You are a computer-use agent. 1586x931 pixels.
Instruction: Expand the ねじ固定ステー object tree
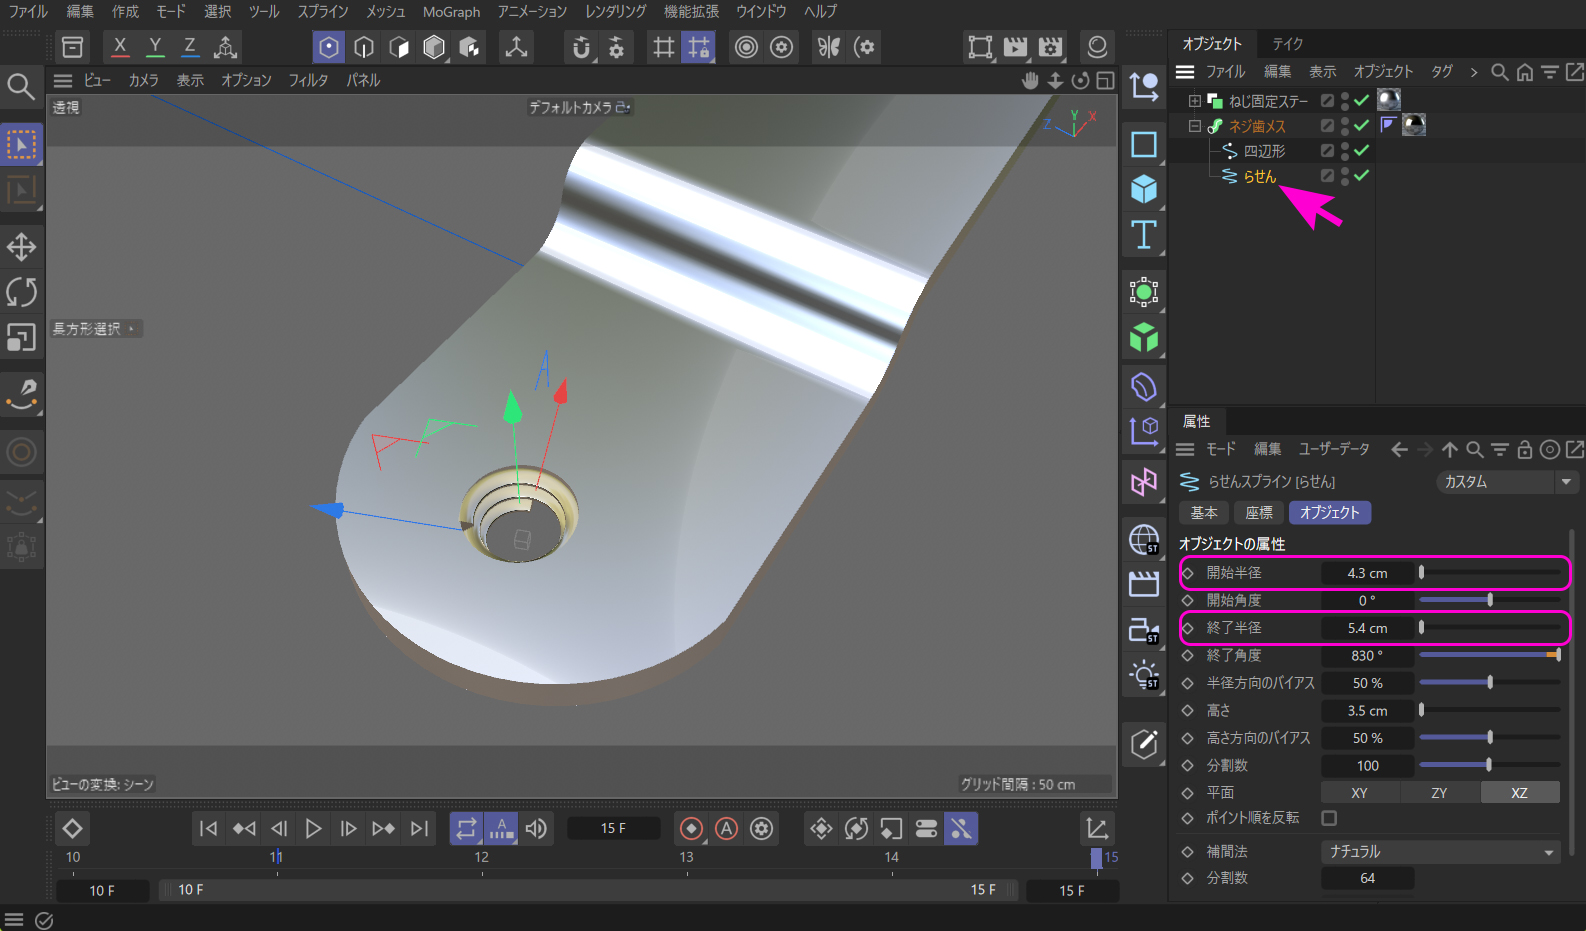coord(1194,101)
